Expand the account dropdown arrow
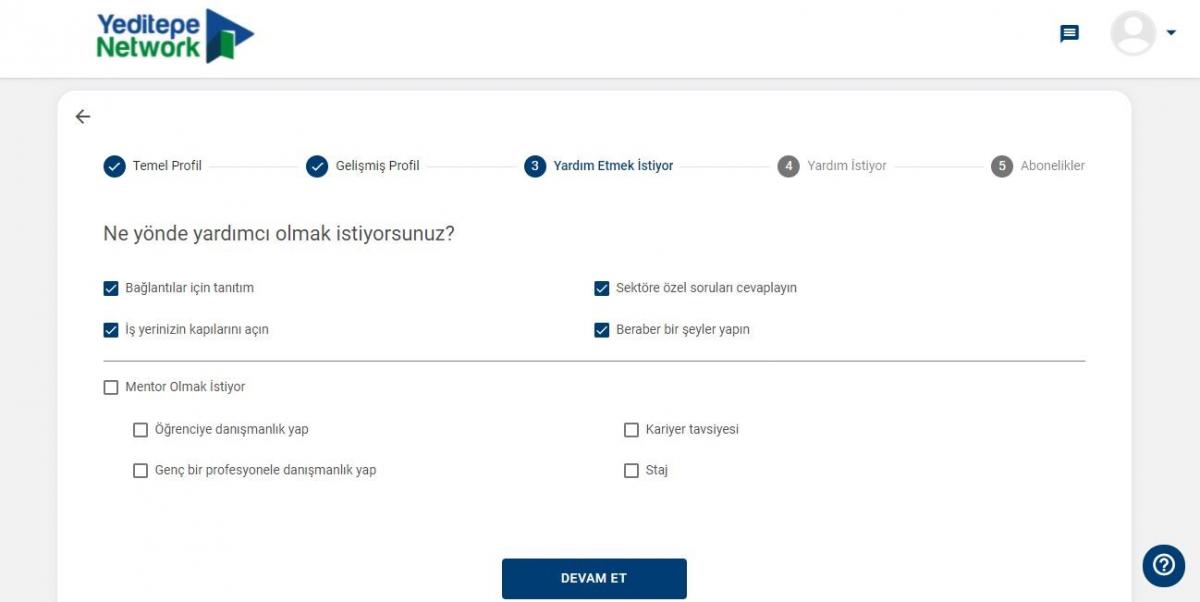Image resolution: width=1200 pixels, height=602 pixels. (x=1171, y=33)
